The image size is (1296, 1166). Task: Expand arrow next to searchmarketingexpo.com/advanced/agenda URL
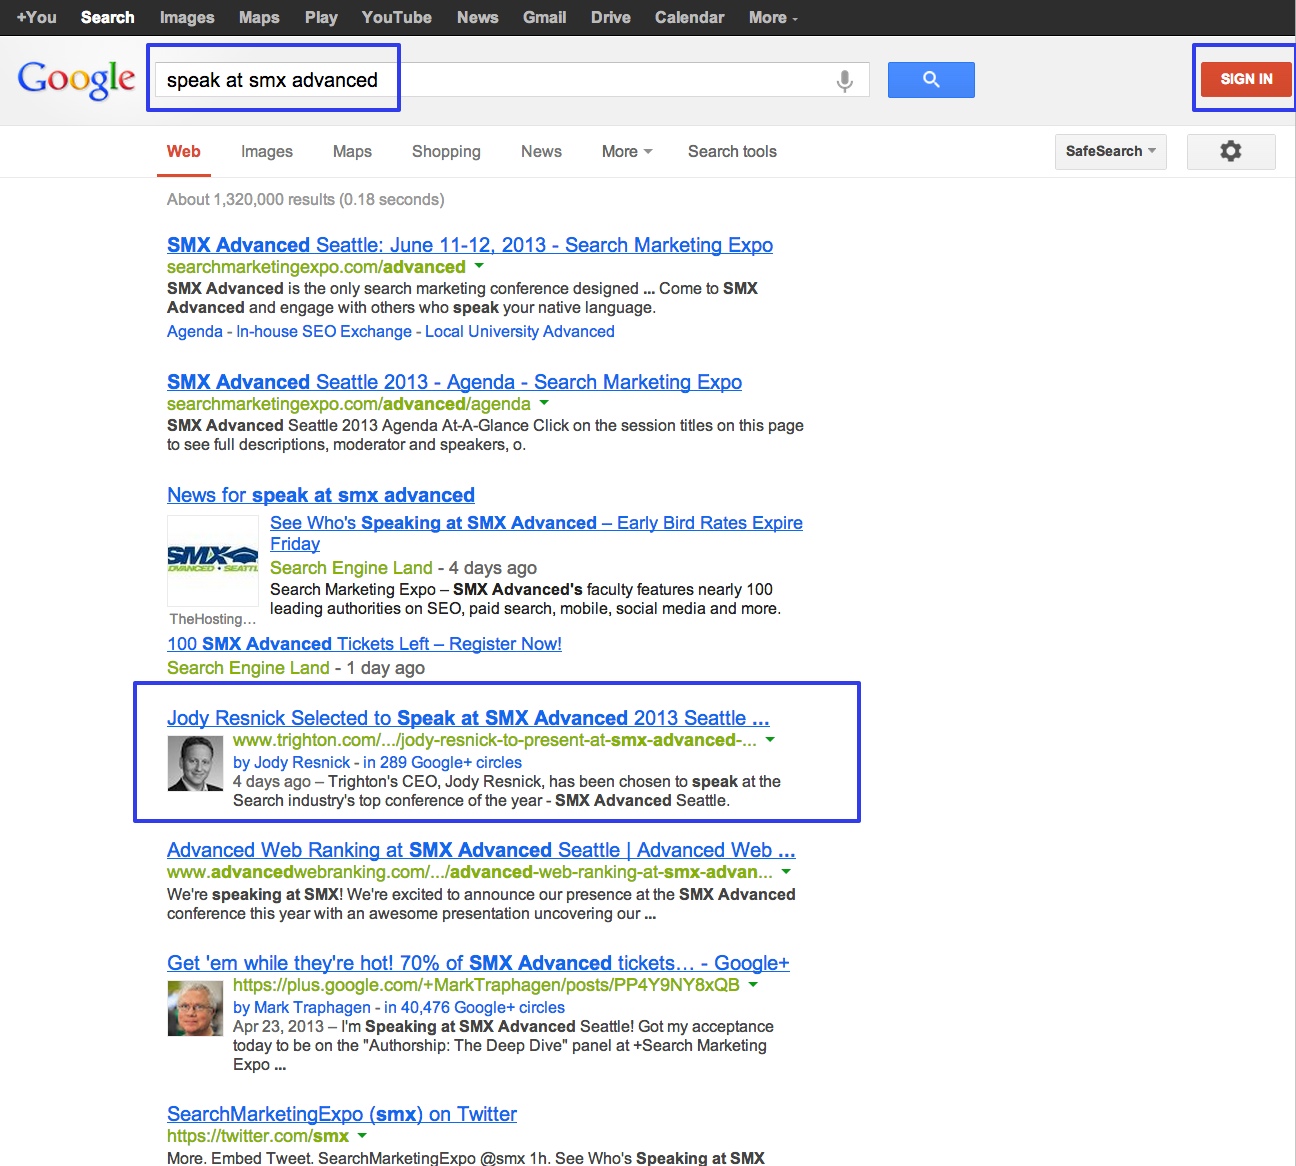point(544,403)
